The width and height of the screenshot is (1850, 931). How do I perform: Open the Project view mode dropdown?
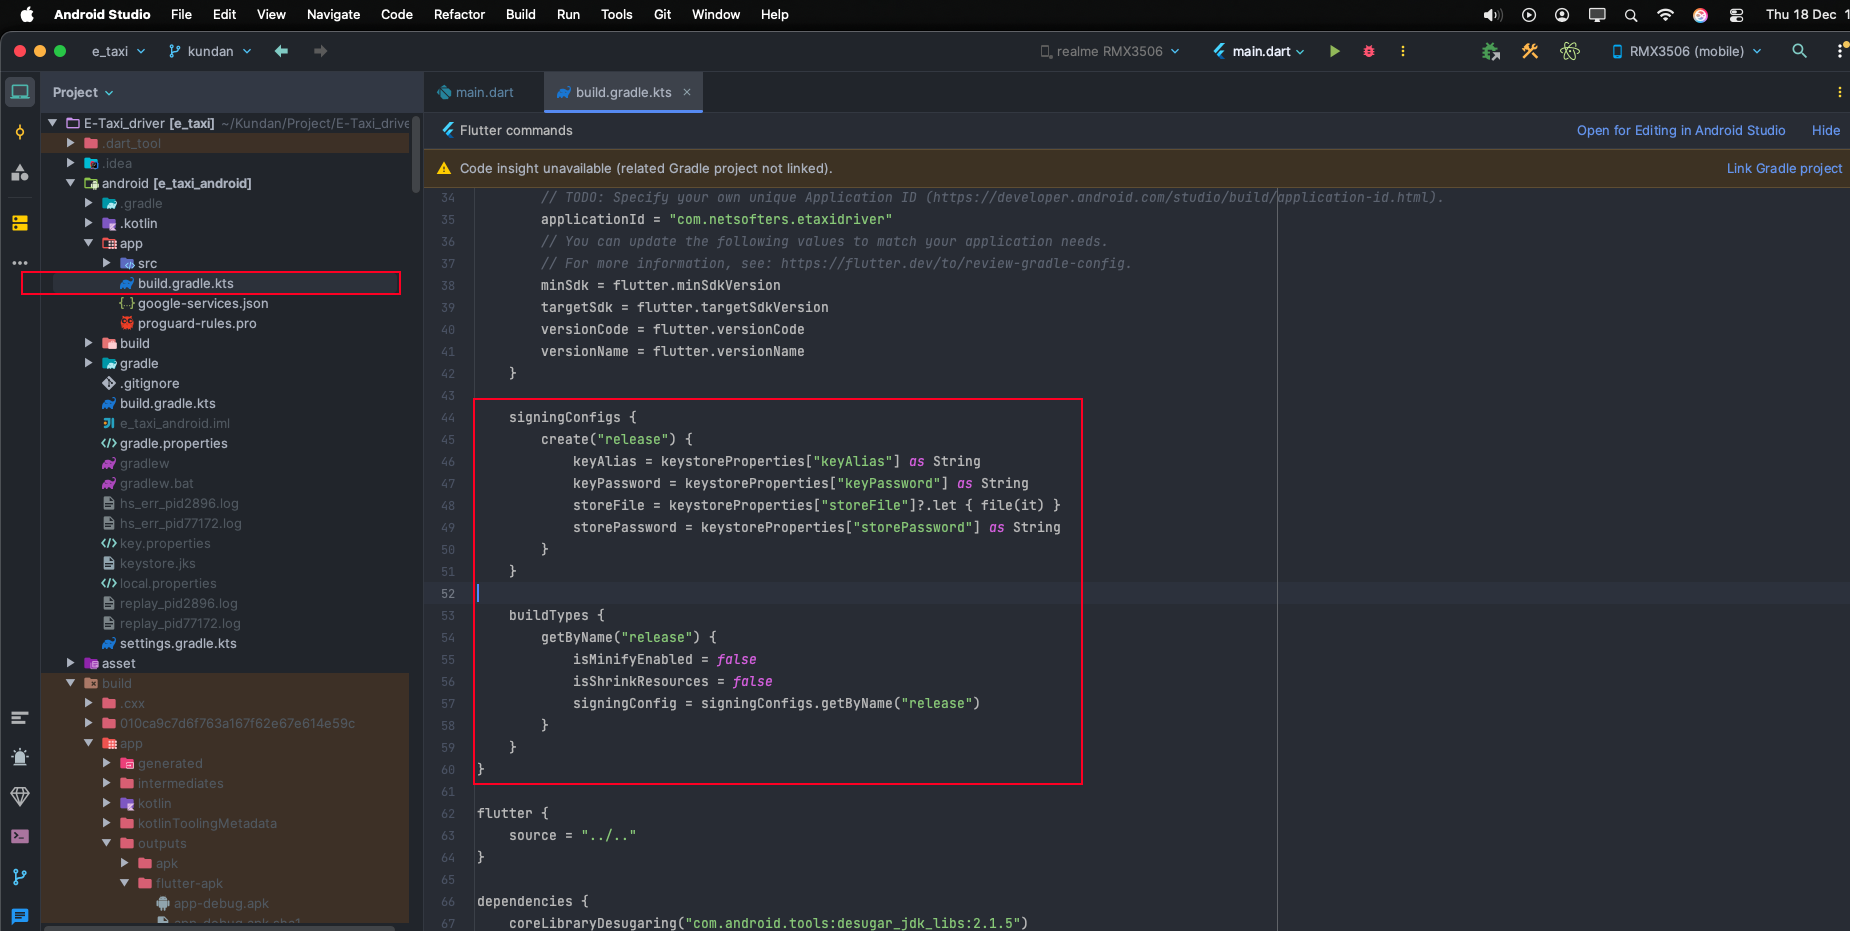[83, 92]
